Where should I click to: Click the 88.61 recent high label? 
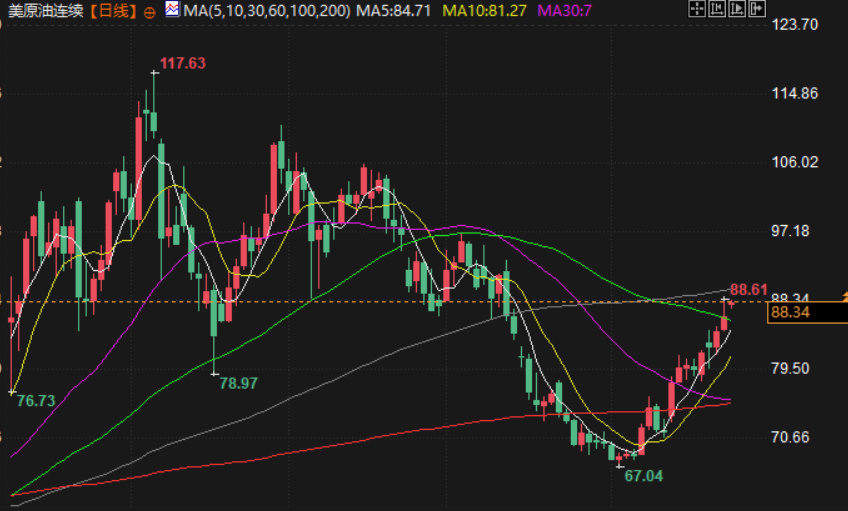pos(748,290)
